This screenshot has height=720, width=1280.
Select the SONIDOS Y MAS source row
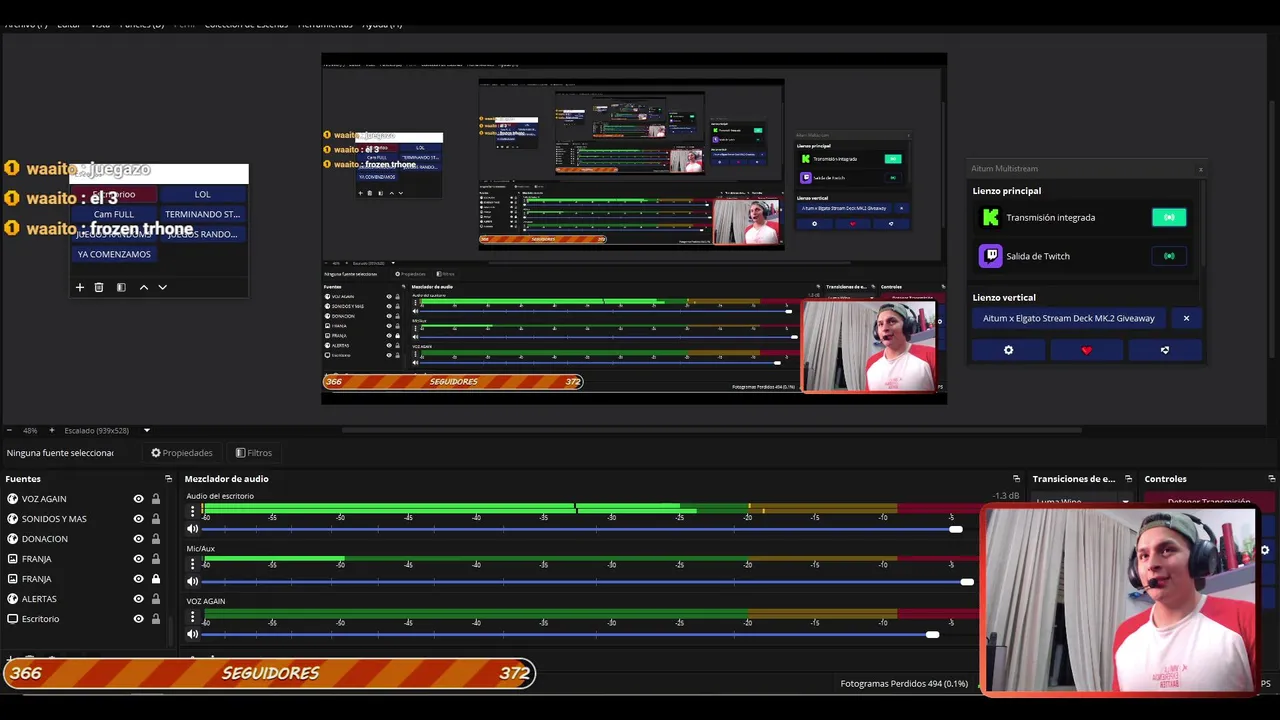pos(87,519)
